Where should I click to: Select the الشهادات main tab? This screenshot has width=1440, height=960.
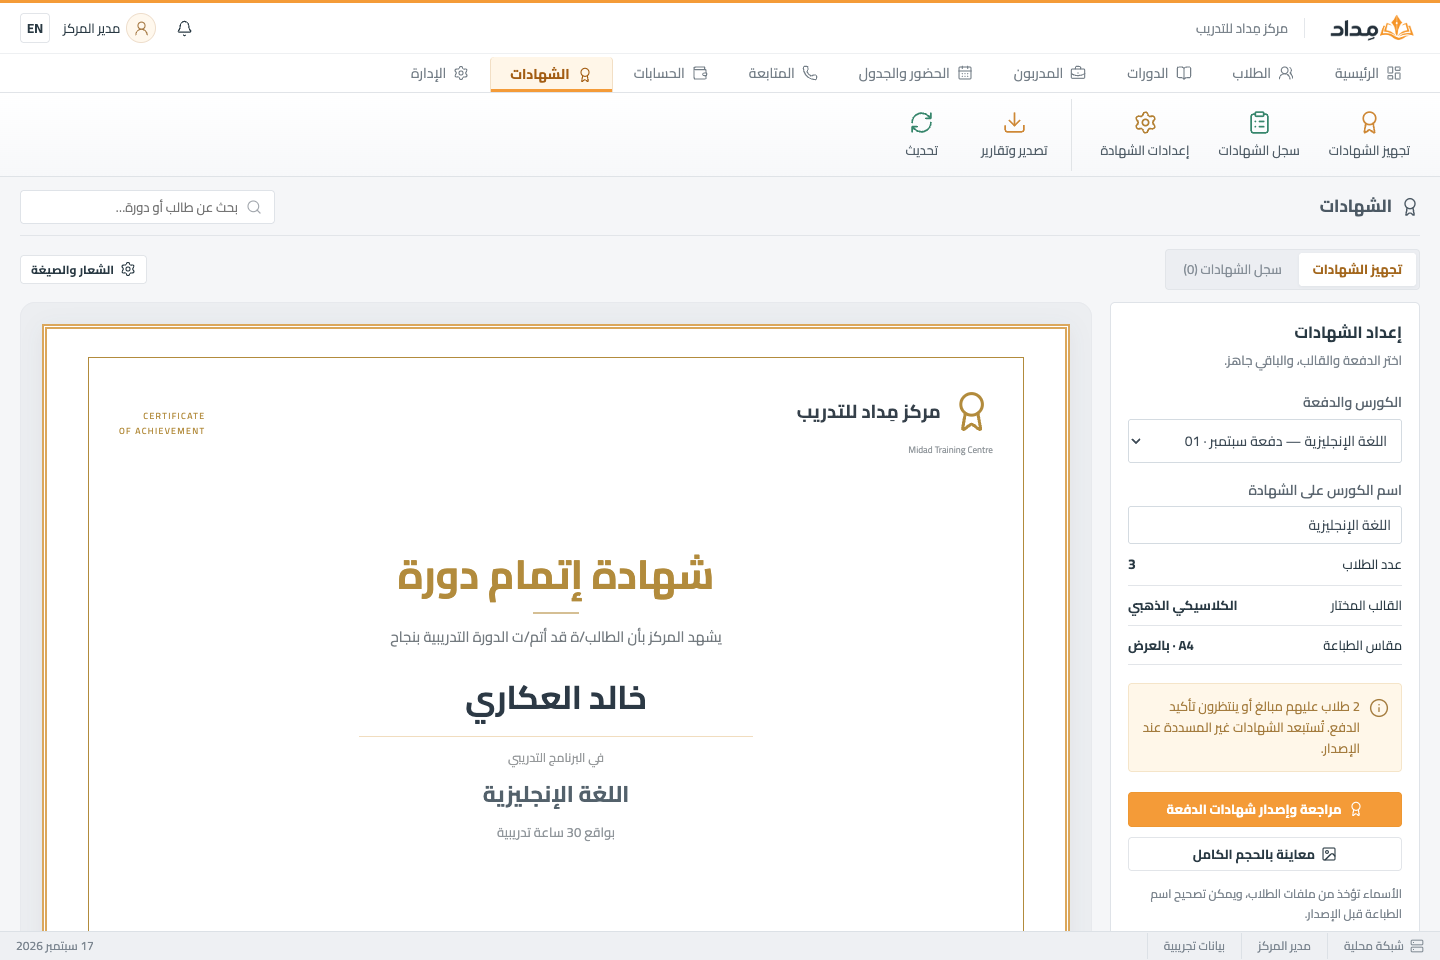(x=551, y=74)
